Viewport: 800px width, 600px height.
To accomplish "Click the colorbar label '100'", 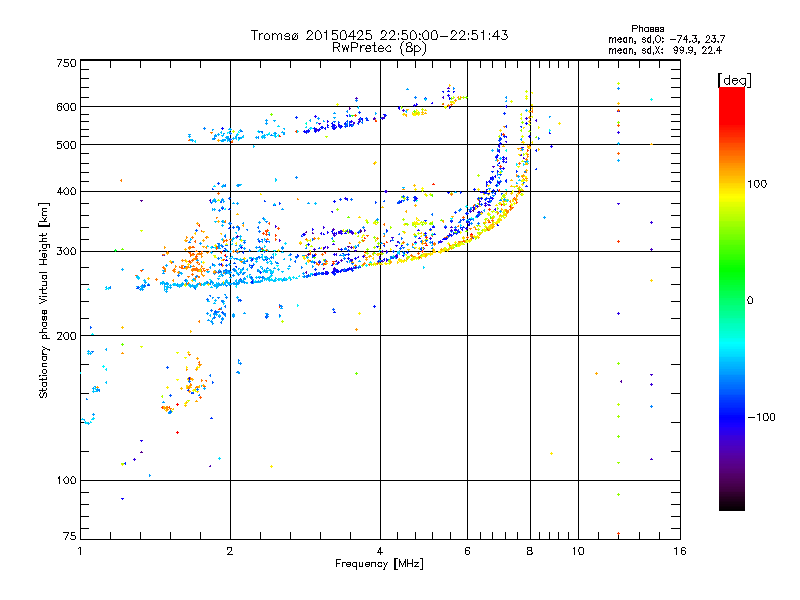I will (757, 184).
